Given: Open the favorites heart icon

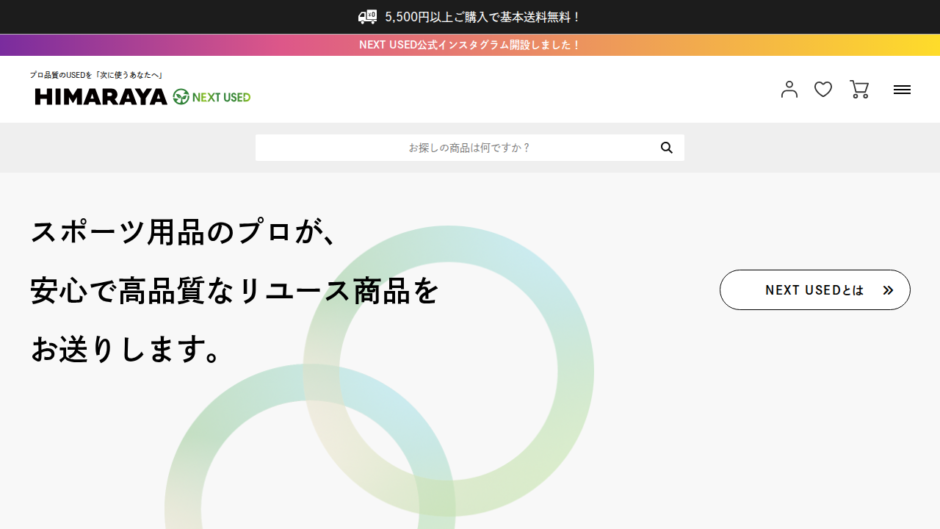Looking at the screenshot, I should (823, 89).
